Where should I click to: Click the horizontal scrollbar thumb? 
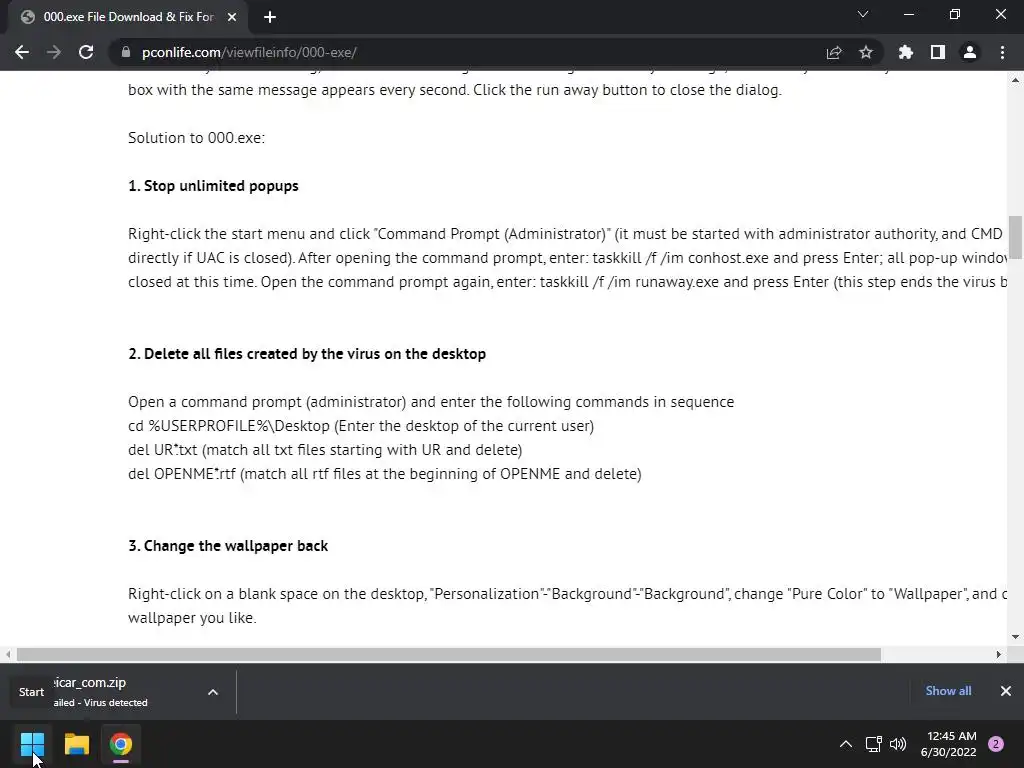pos(449,654)
